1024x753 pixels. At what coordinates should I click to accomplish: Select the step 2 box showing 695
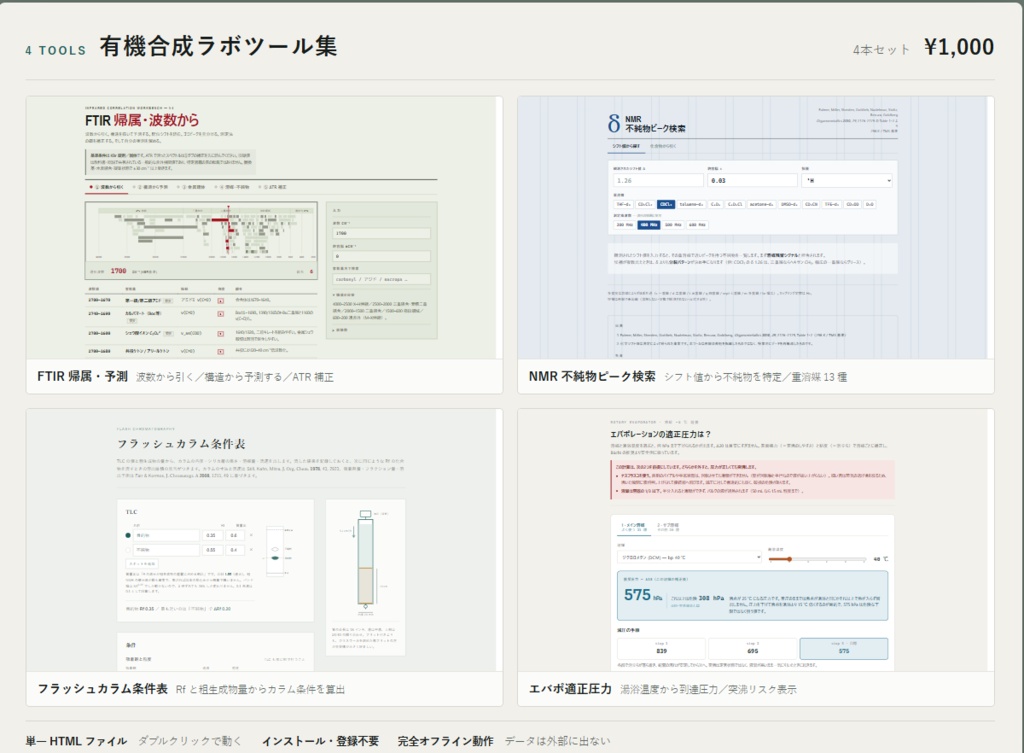tap(752, 648)
